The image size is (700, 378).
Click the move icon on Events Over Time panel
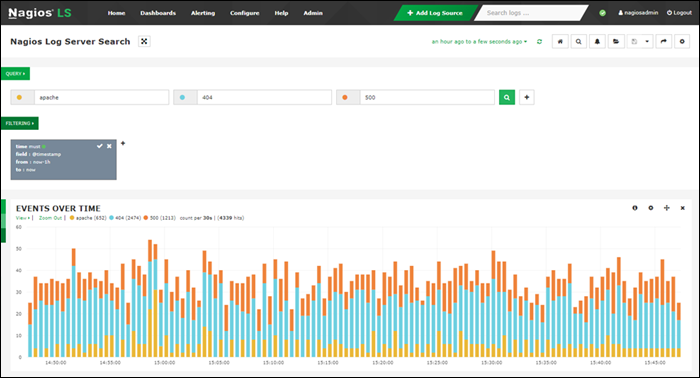tap(667, 208)
